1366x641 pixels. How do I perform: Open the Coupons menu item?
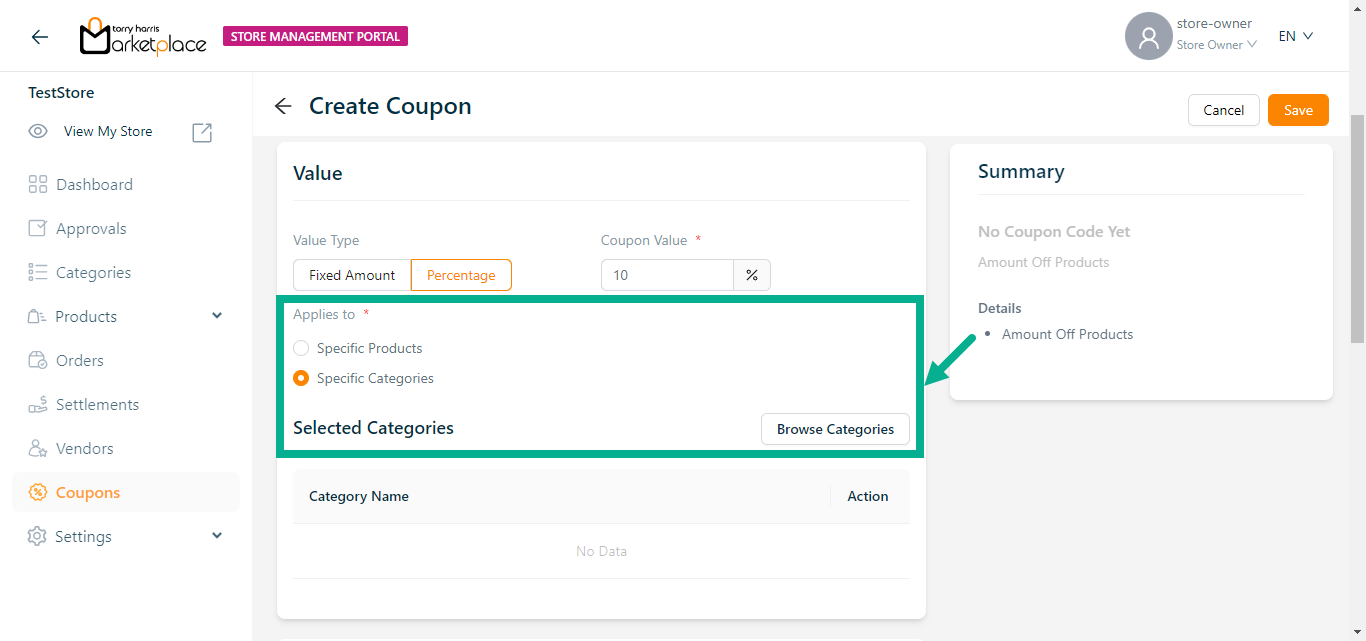(88, 492)
